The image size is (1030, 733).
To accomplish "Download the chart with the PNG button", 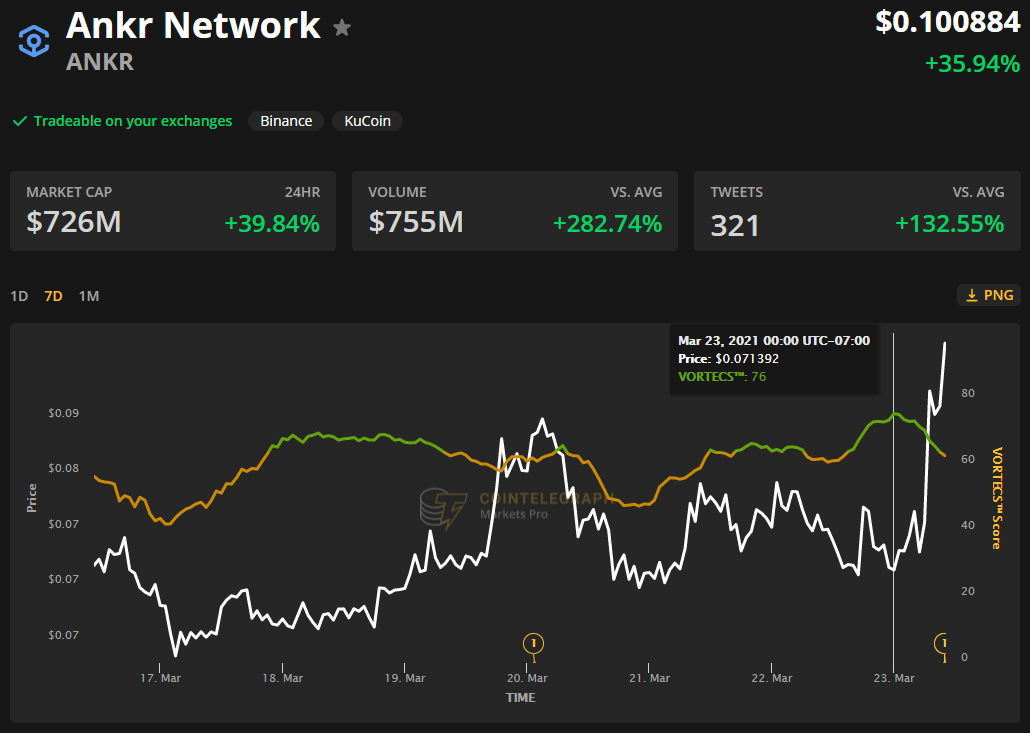I will point(989,296).
